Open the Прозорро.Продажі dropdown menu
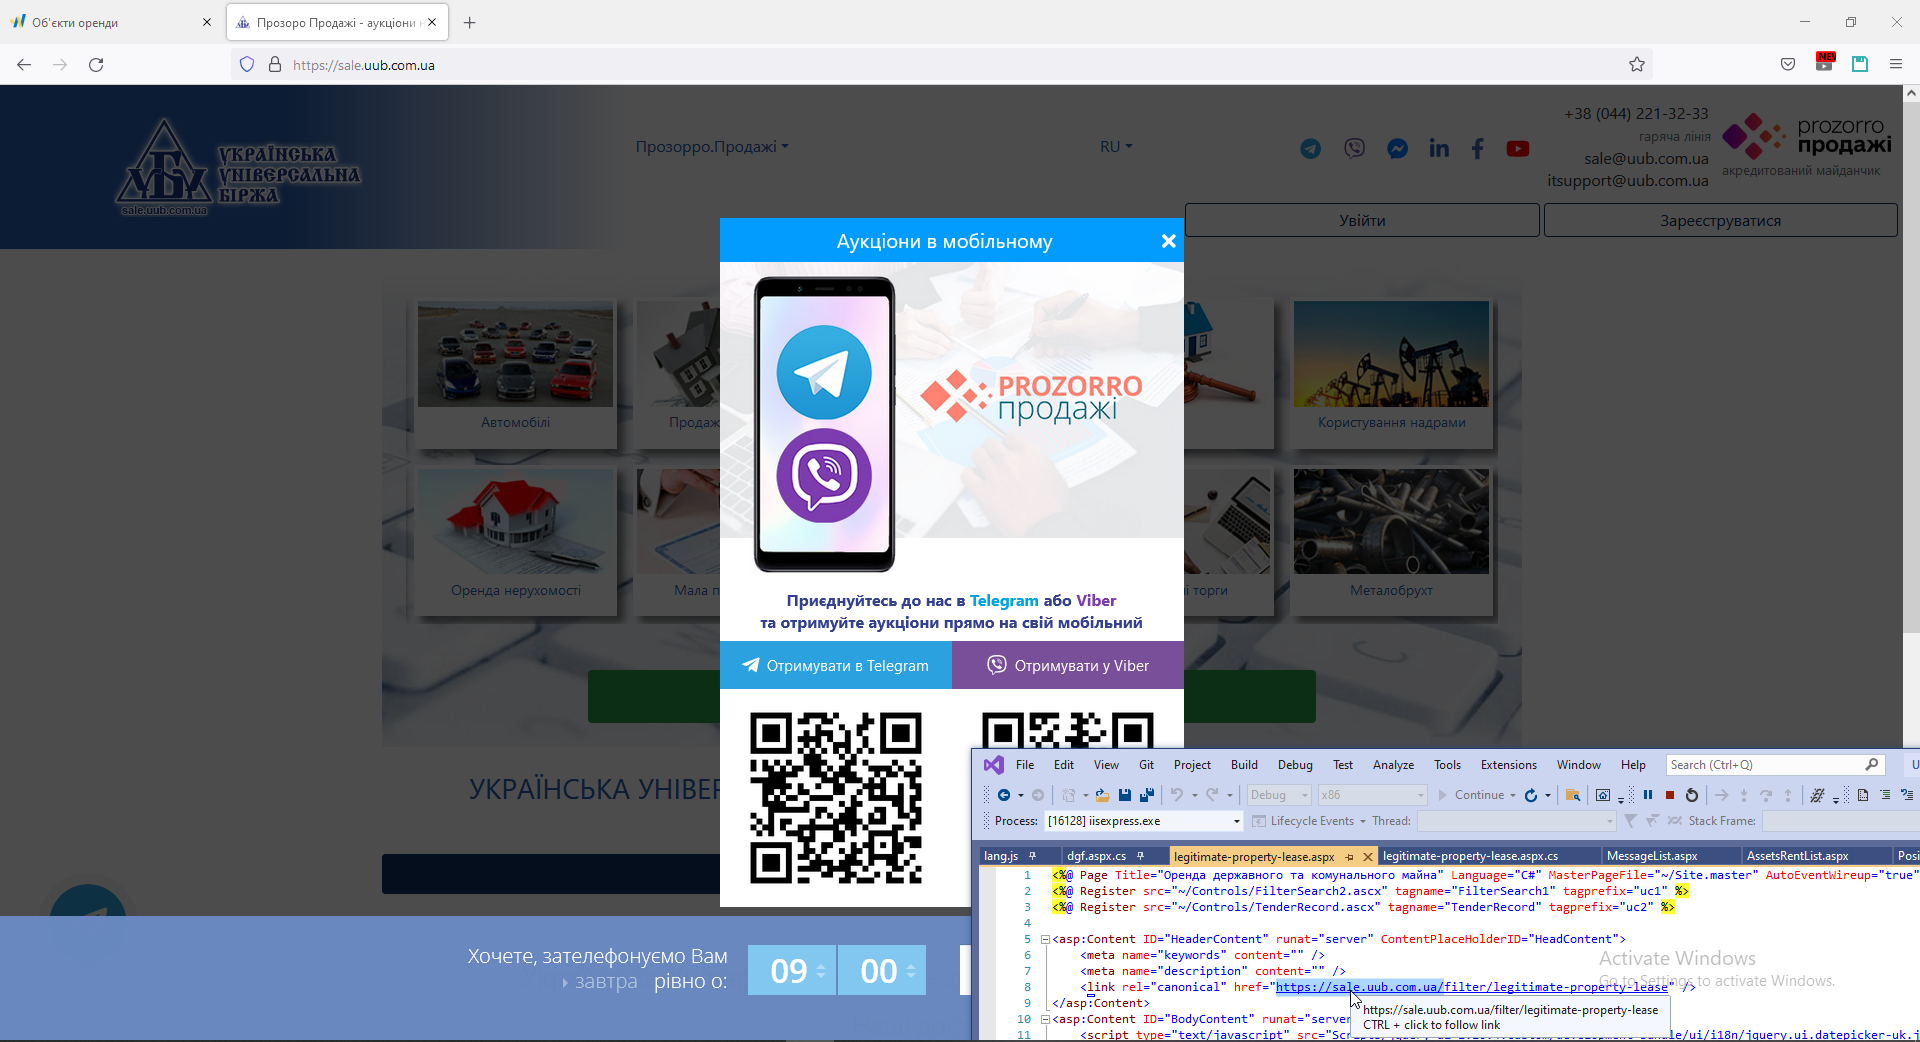1920x1042 pixels. coord(712,147)
